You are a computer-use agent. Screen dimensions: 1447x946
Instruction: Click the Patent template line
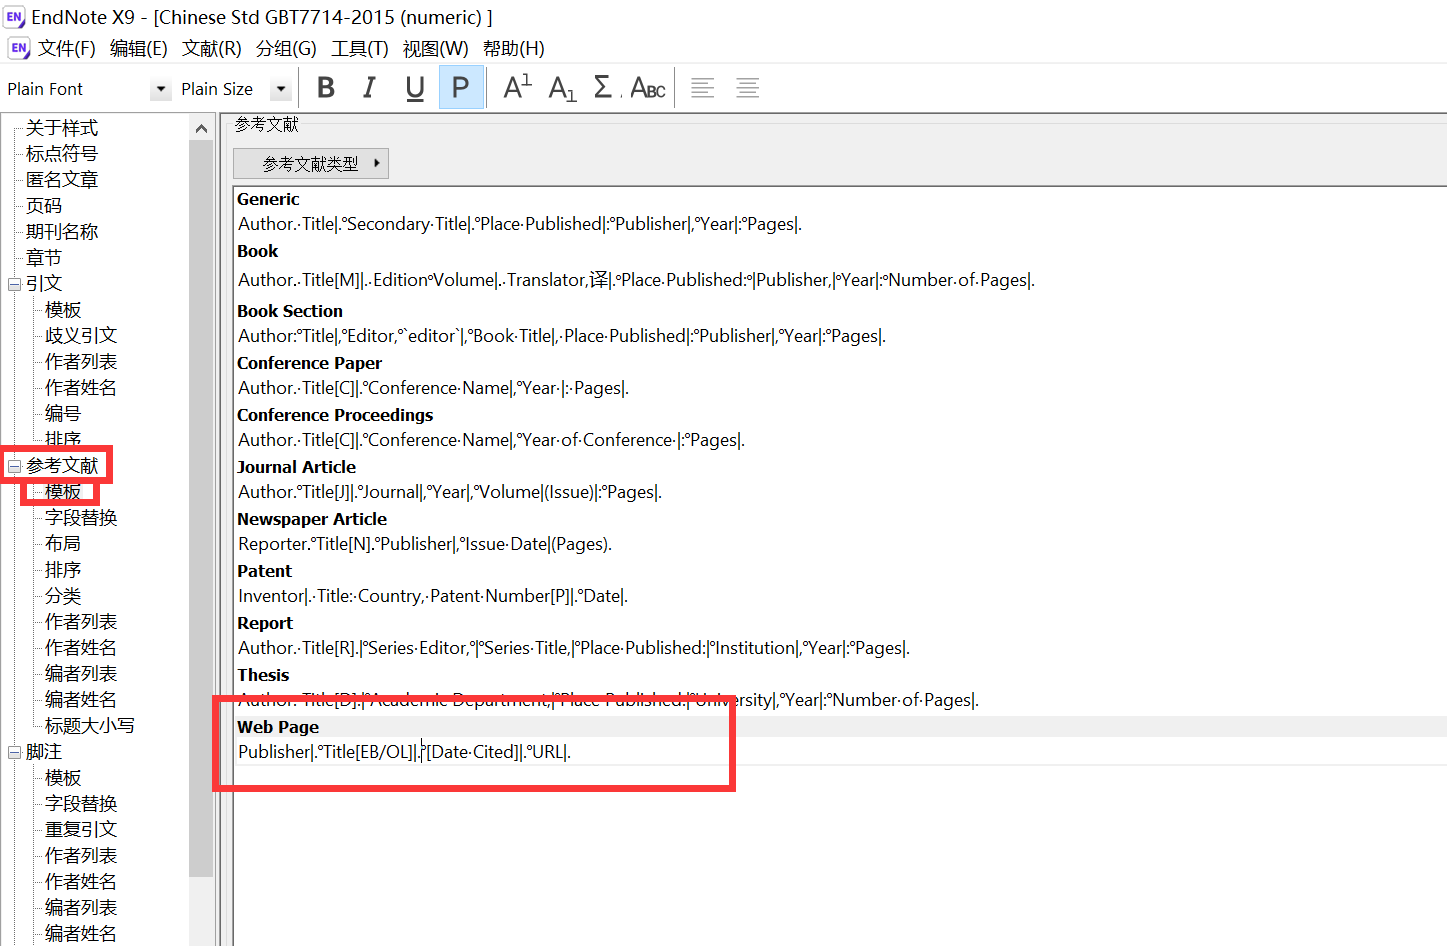pos(433,596)
